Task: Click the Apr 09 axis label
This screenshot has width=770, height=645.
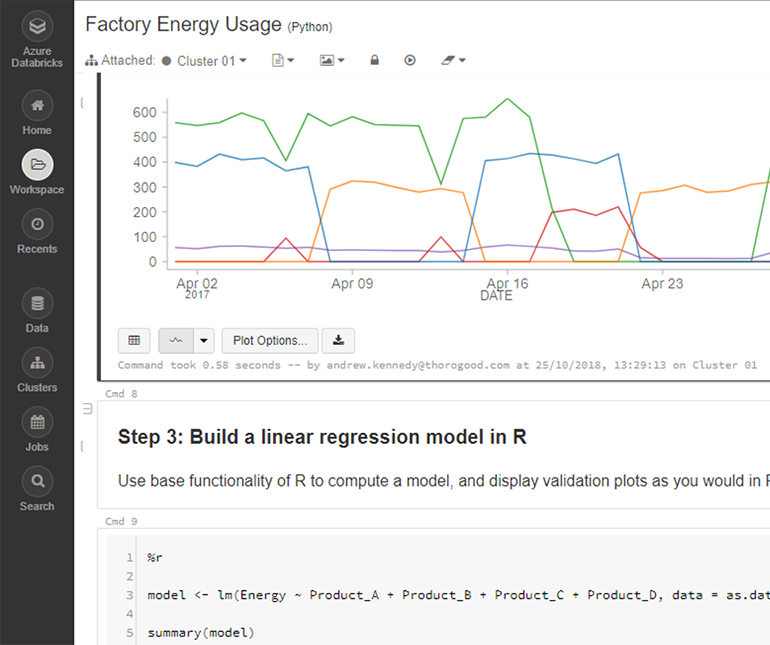Action: [x=352, y=283]
